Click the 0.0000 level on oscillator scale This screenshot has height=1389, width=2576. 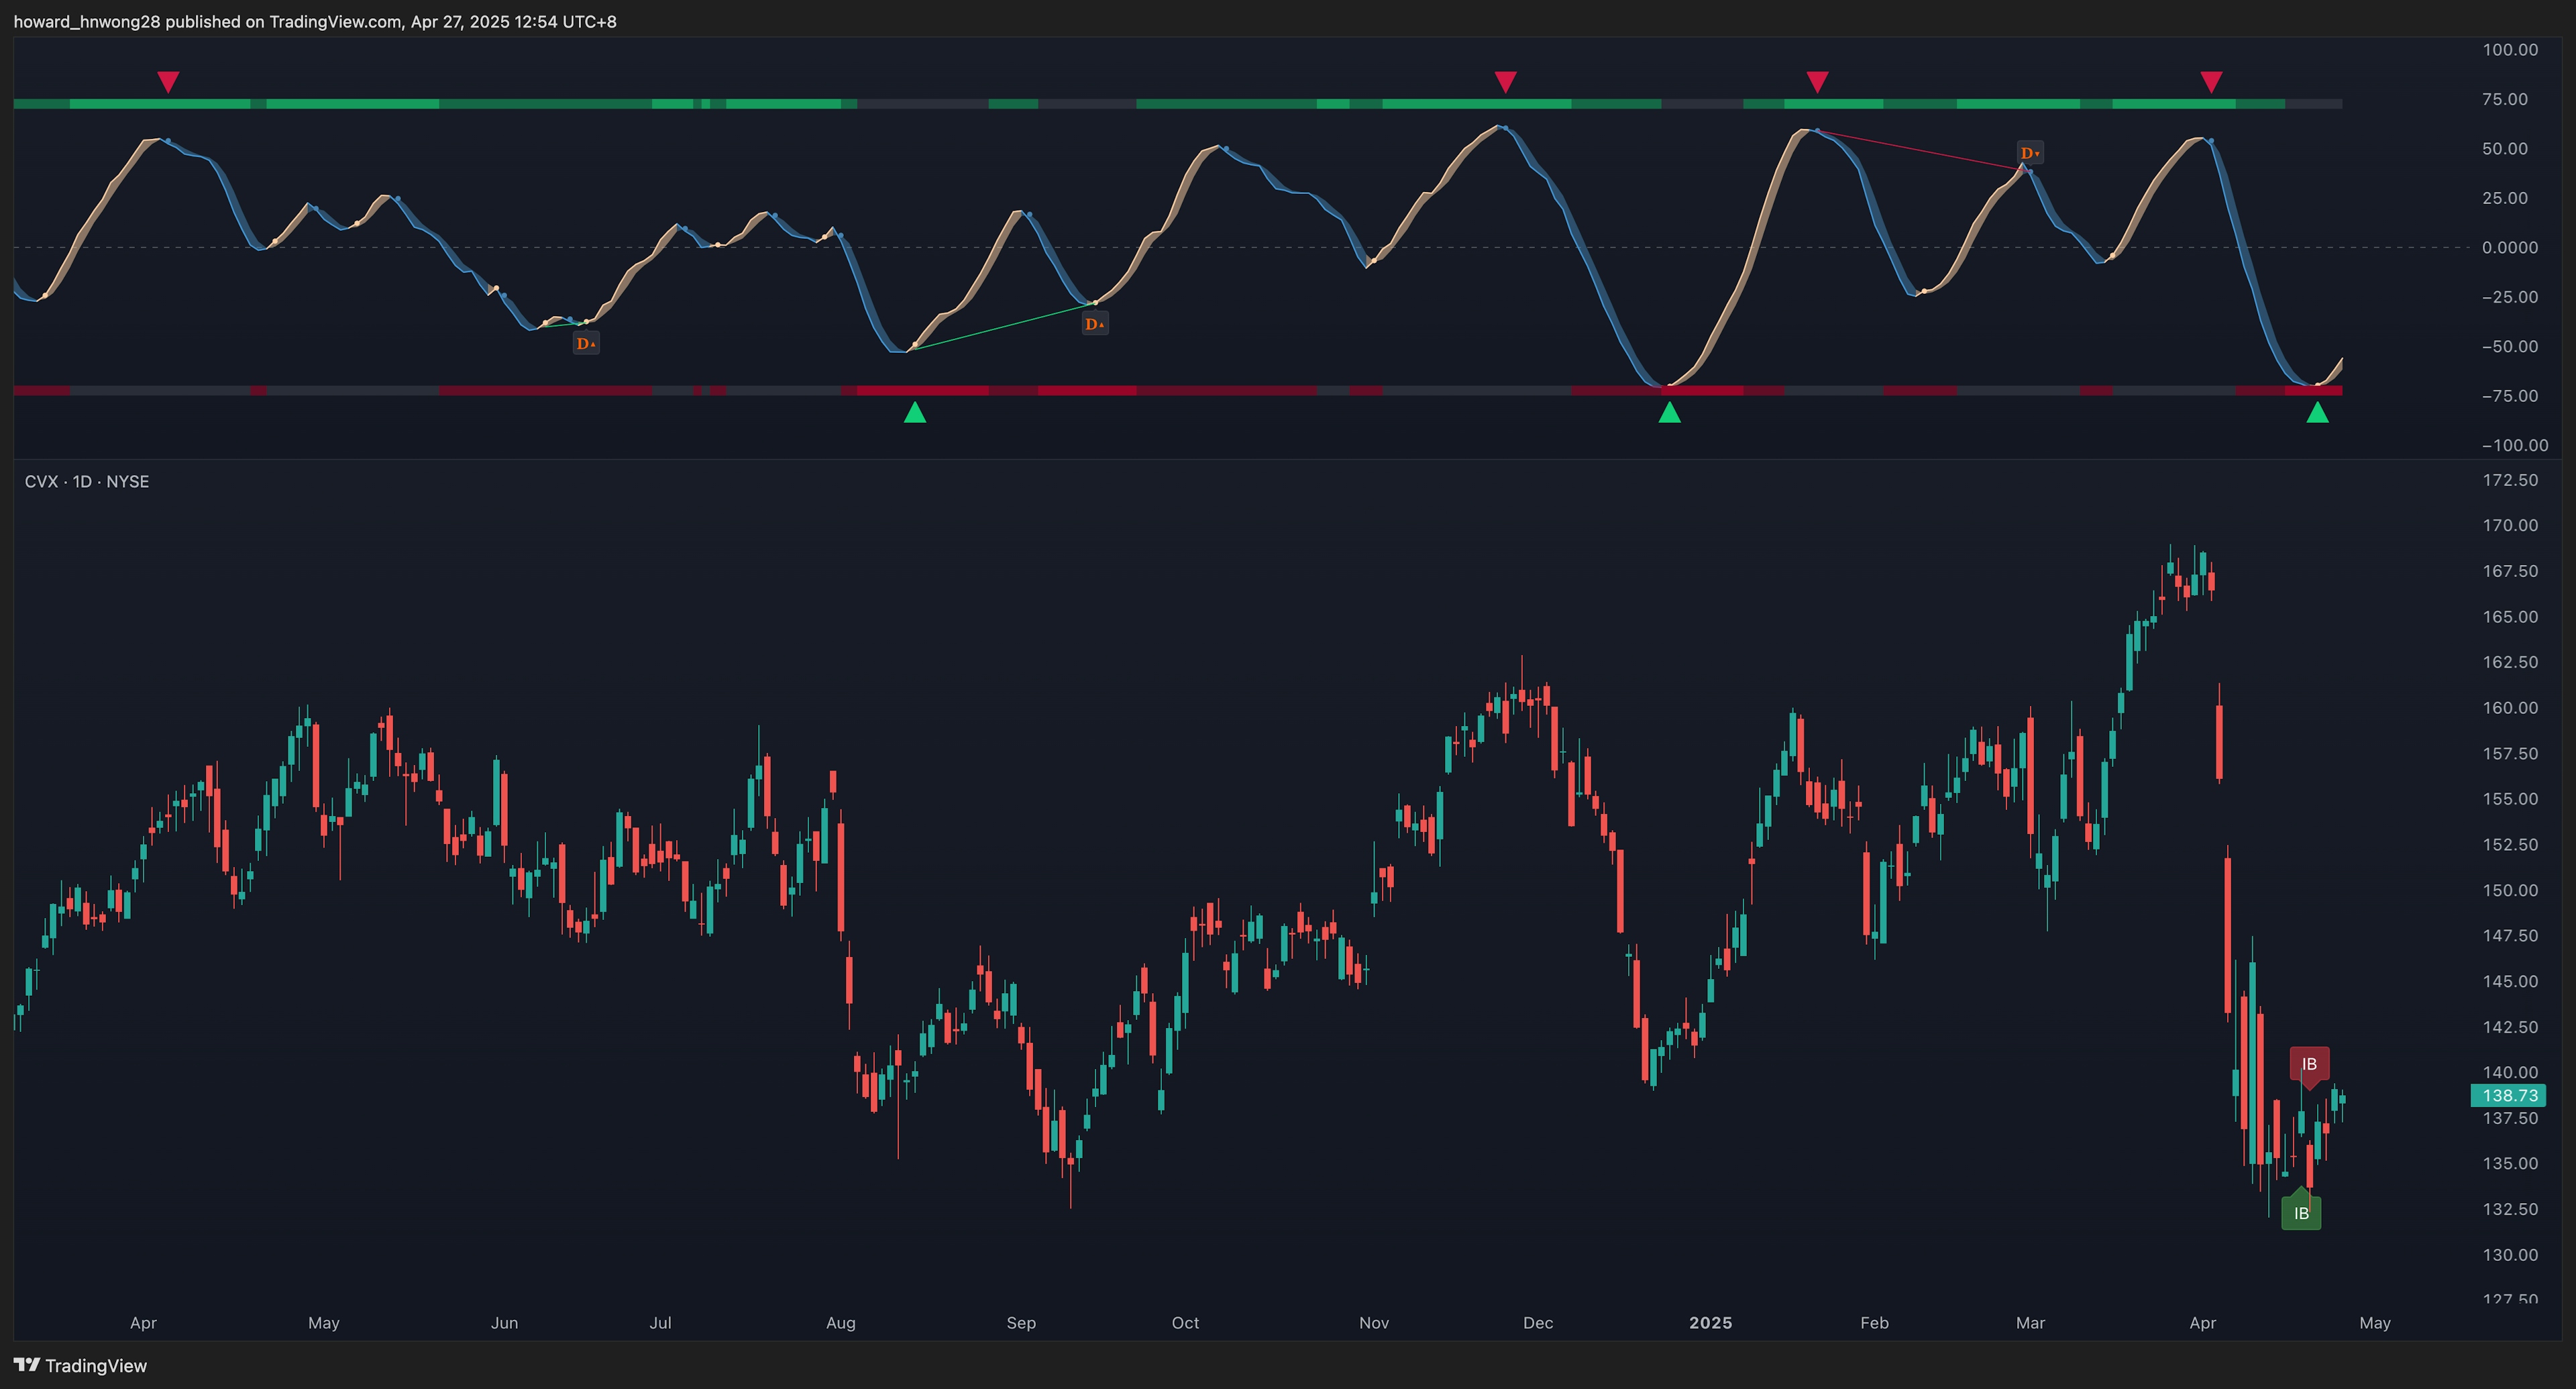point(2509,247)
